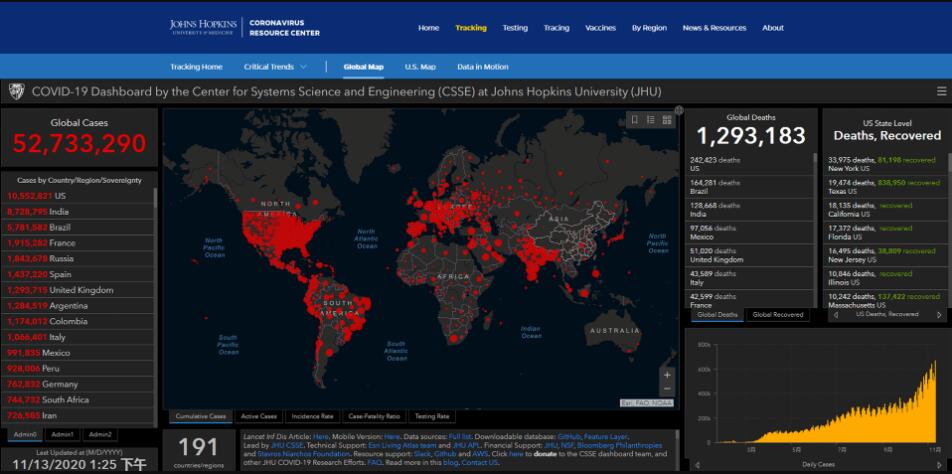The height and width of the screenshot is (474, 952).
Task: Select South Africa in the cases list
Action: tap(78, 400)
